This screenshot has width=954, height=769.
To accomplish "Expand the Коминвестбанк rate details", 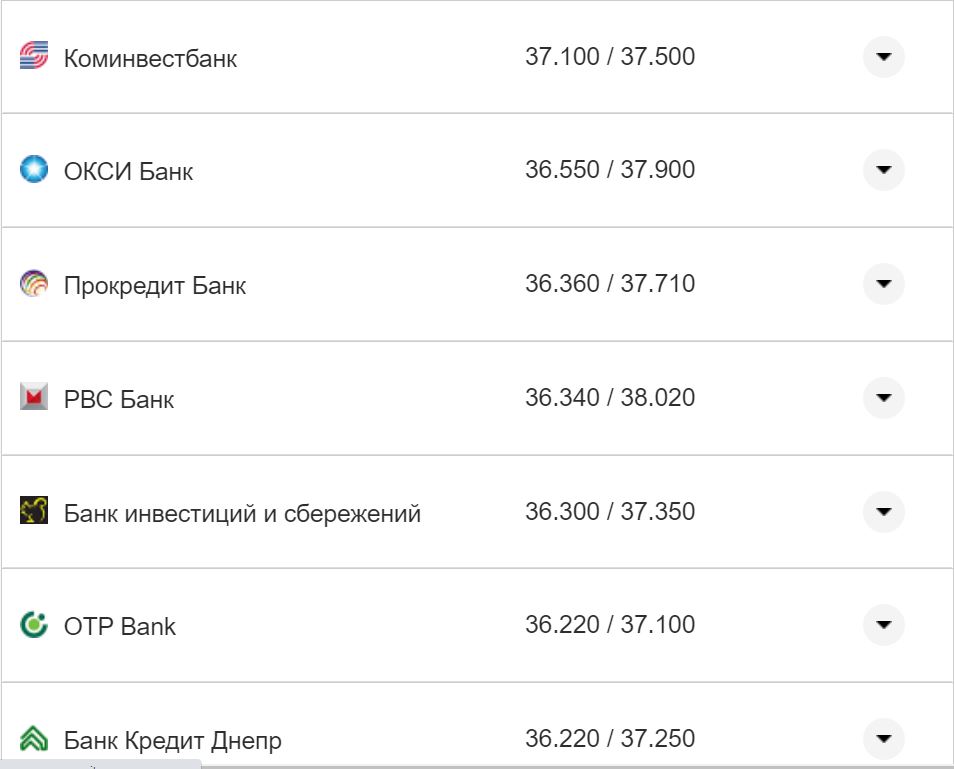I will pyautogui.click(x=884, y=57).
